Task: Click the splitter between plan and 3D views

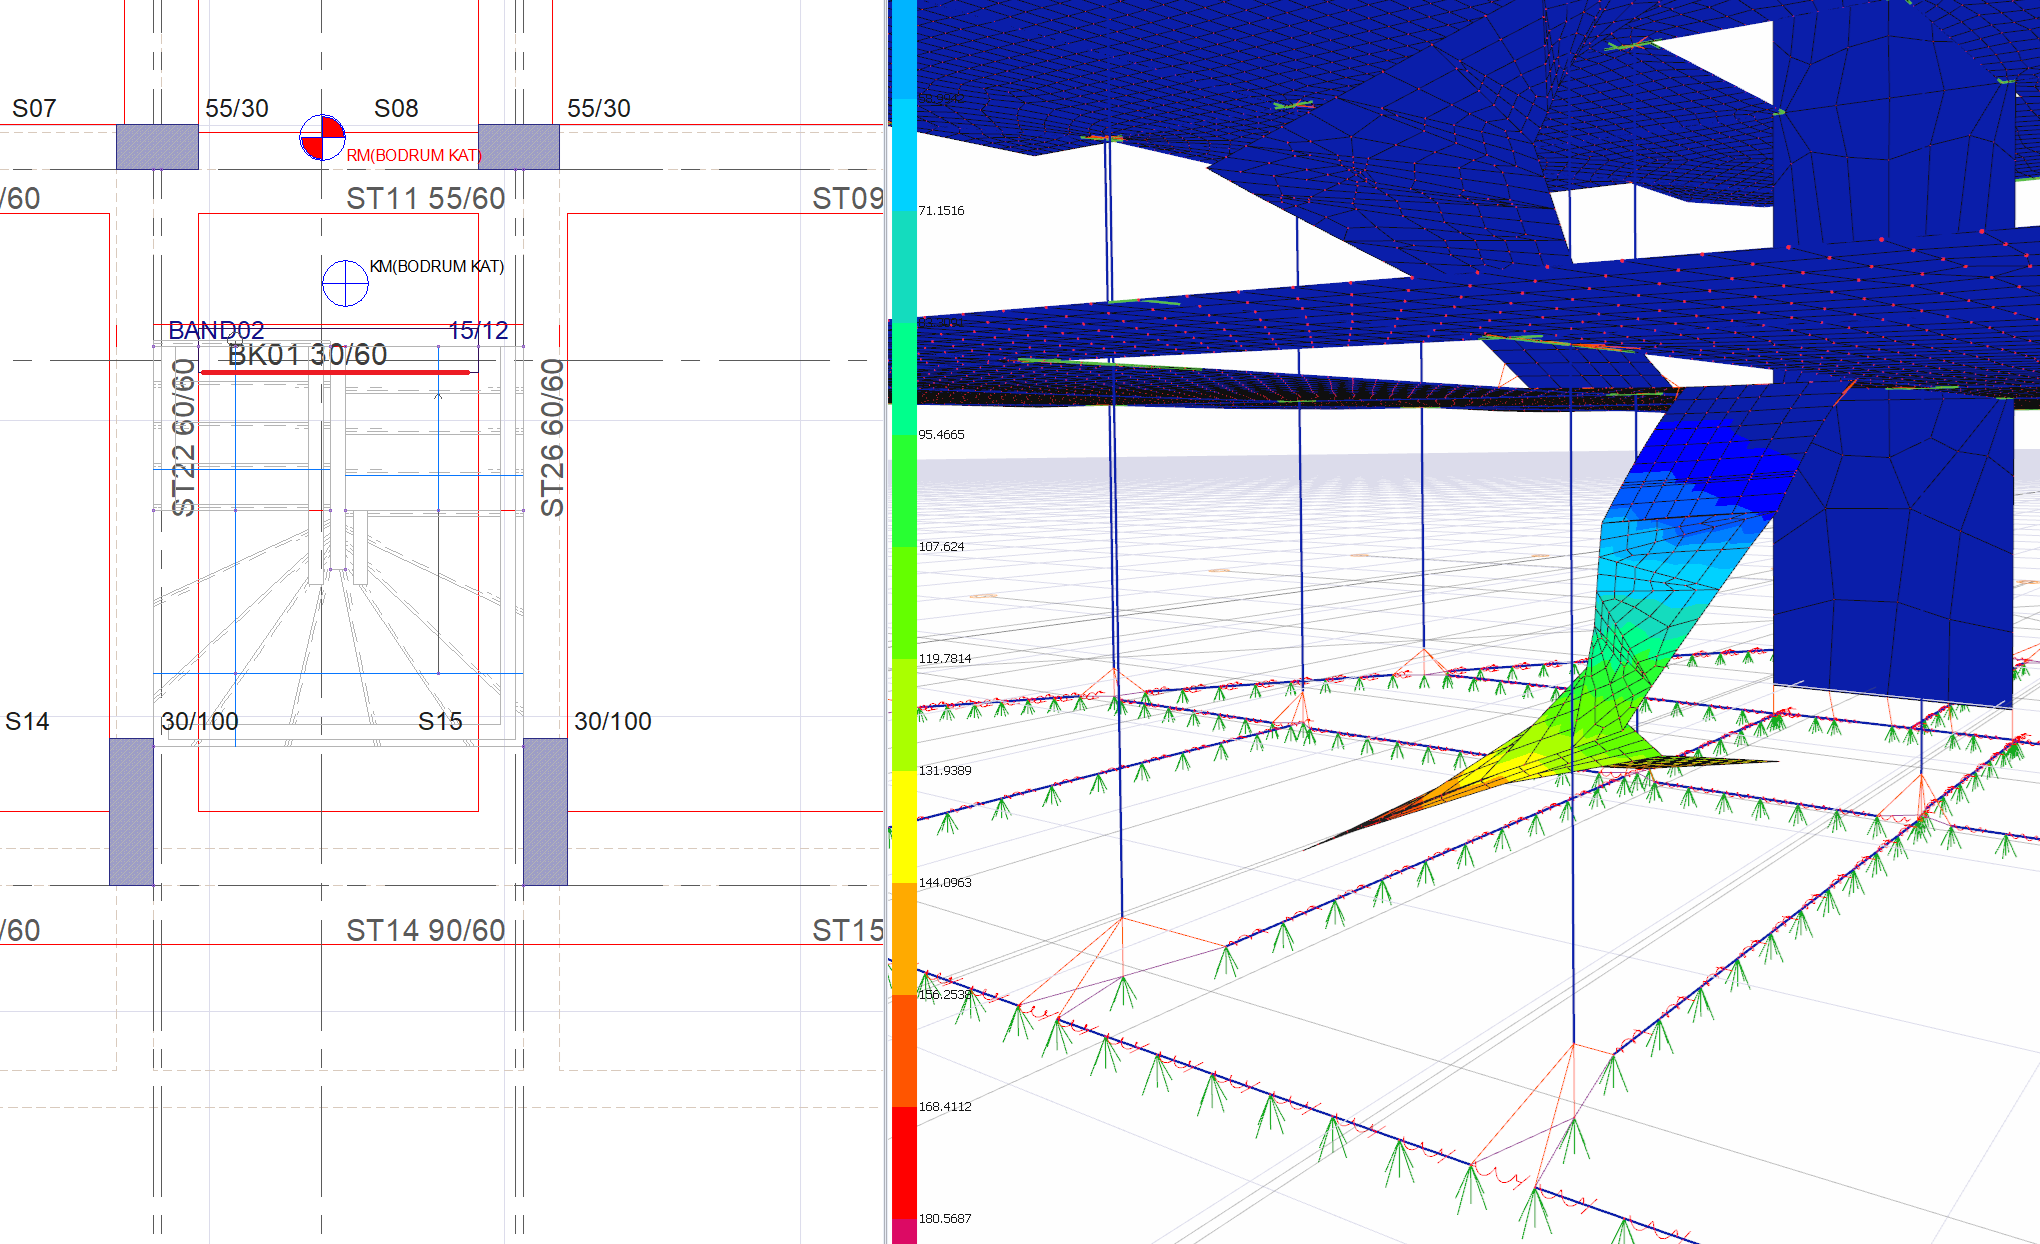Action: click(x=887, y=620)
